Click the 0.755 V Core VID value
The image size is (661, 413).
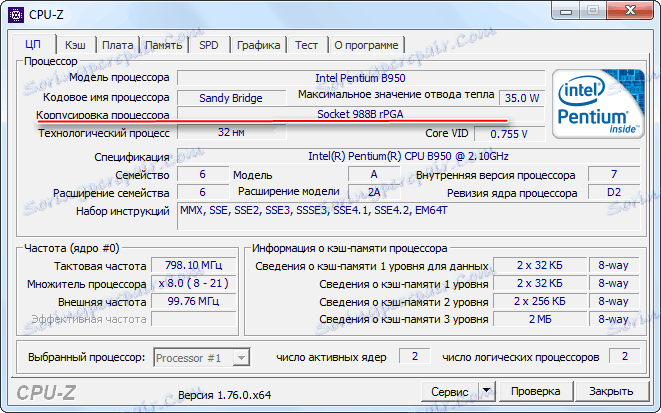click(x=509, y=134)
